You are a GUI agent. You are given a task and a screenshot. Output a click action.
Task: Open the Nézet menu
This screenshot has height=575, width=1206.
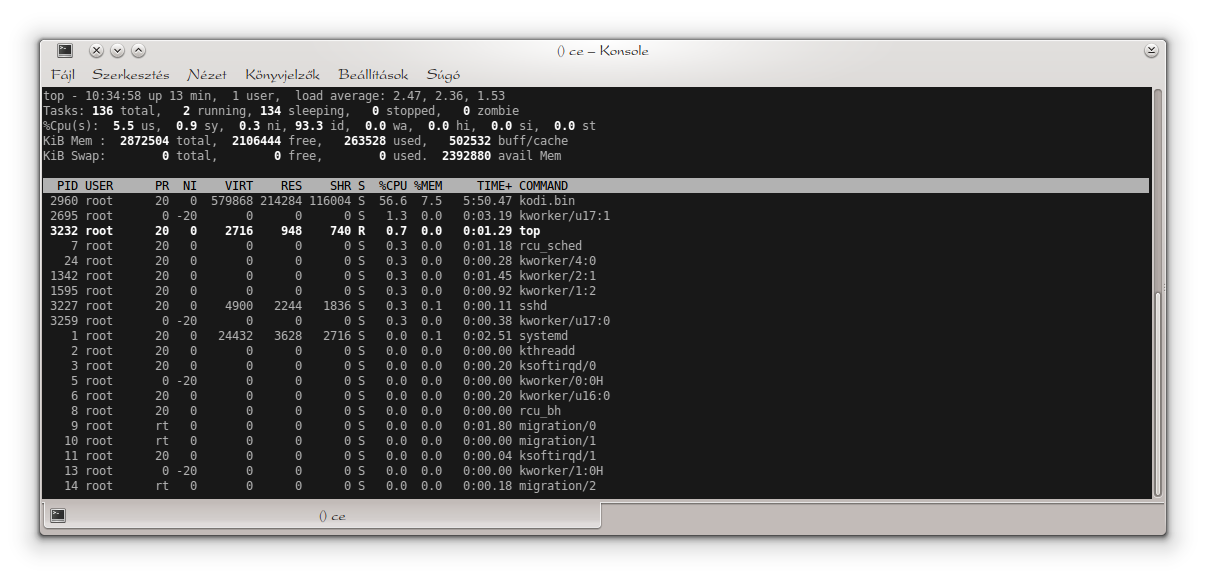click(x=207, y=75)
